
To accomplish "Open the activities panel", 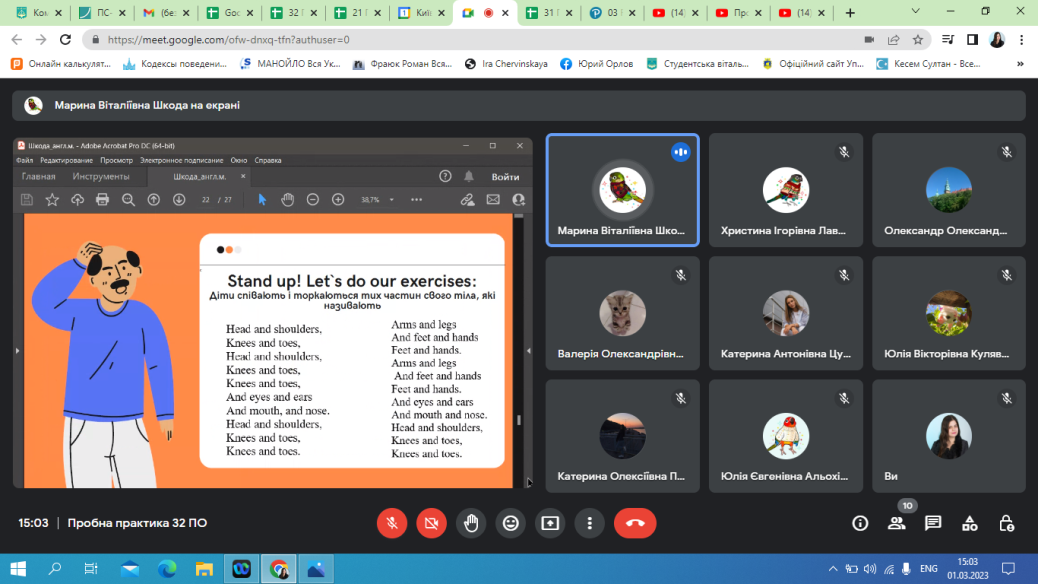I will click(x=970, y=523).
